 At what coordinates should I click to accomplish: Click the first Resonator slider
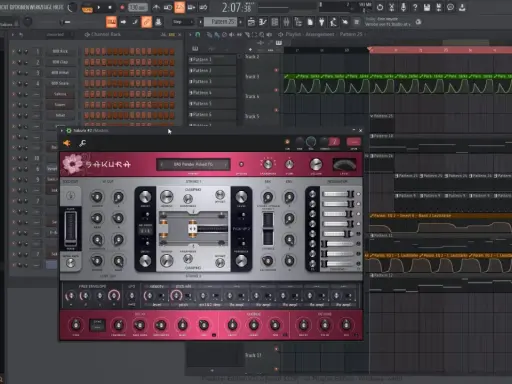[338, 194]
